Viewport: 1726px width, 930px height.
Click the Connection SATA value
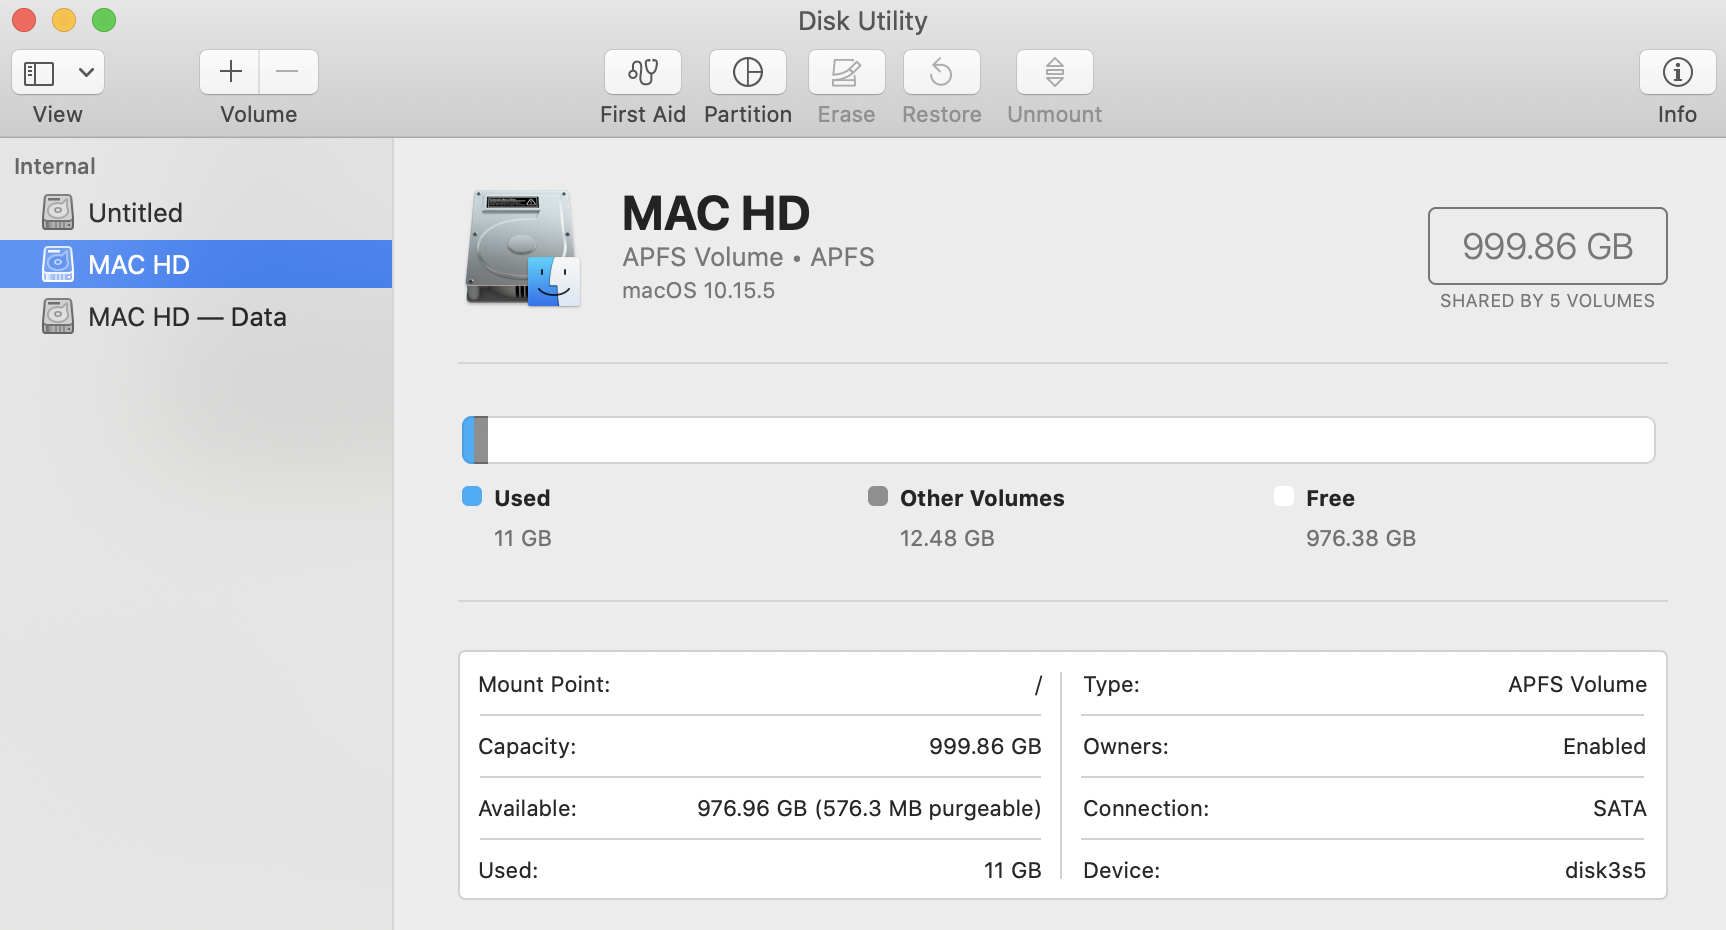(x=1619, y=809)
